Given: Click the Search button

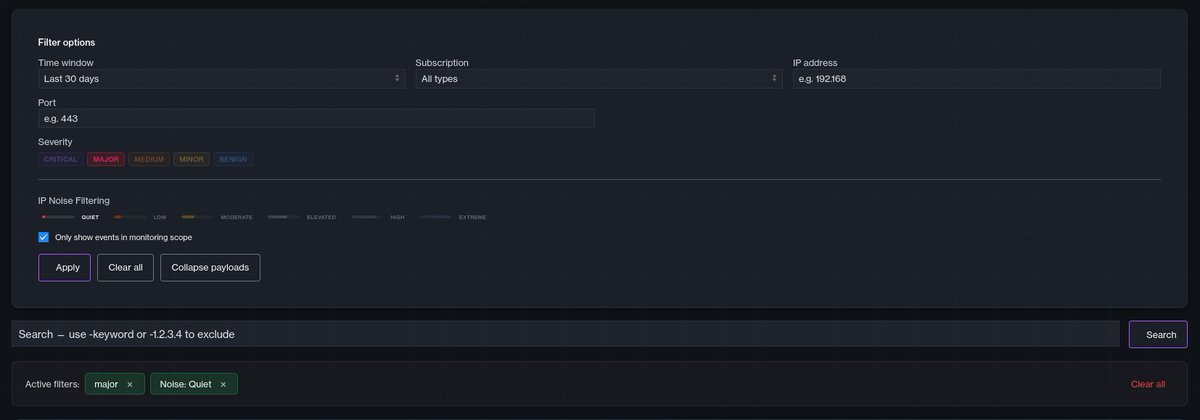Looking at the screenshot, I should pos(1158,334).
